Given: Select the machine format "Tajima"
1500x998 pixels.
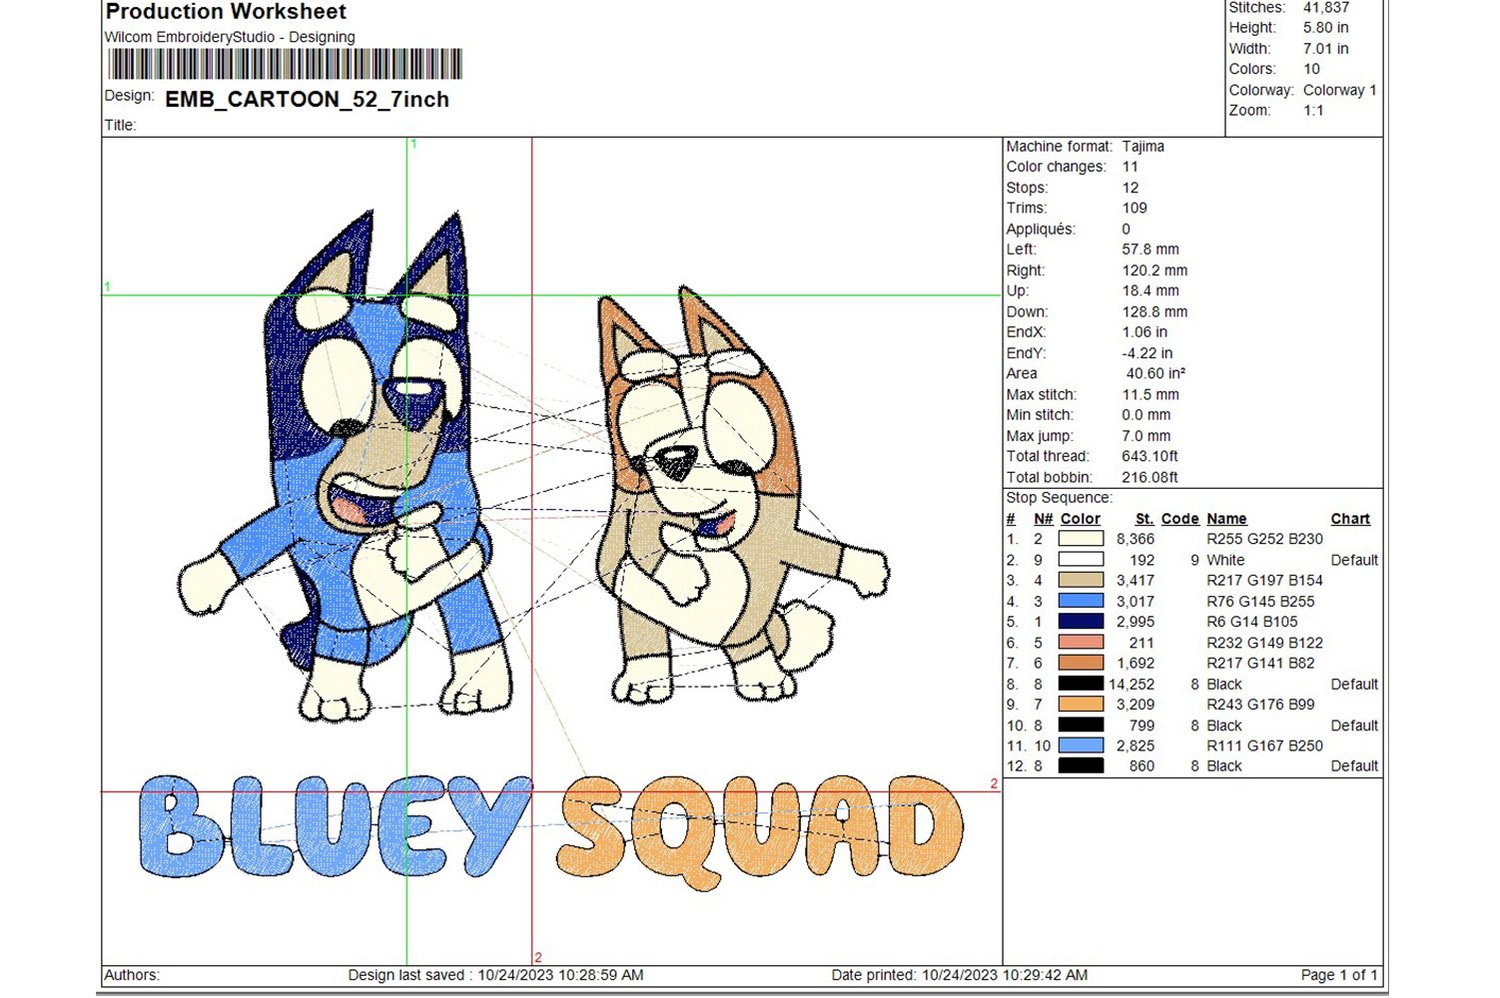Looking at the screenshot, I should pos(1143,146).
